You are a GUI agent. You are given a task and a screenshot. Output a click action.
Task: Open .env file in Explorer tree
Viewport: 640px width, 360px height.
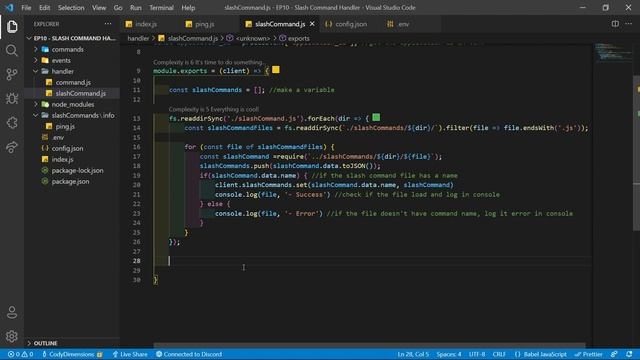click(72, 138)
